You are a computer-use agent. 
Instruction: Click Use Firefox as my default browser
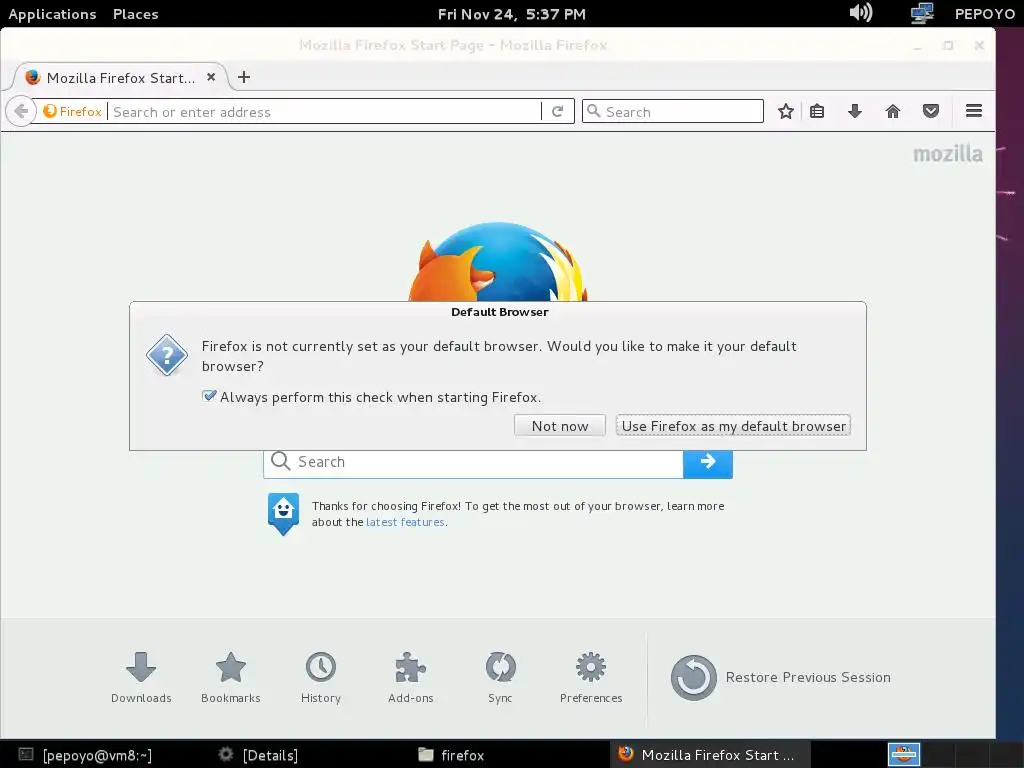(x=733, y=426)
